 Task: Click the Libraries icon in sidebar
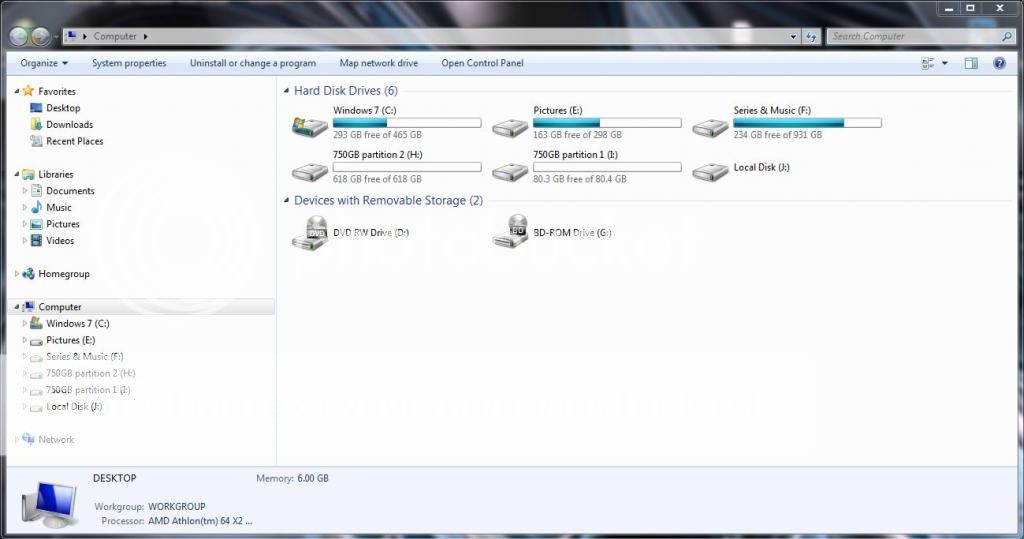pos(28,174)
